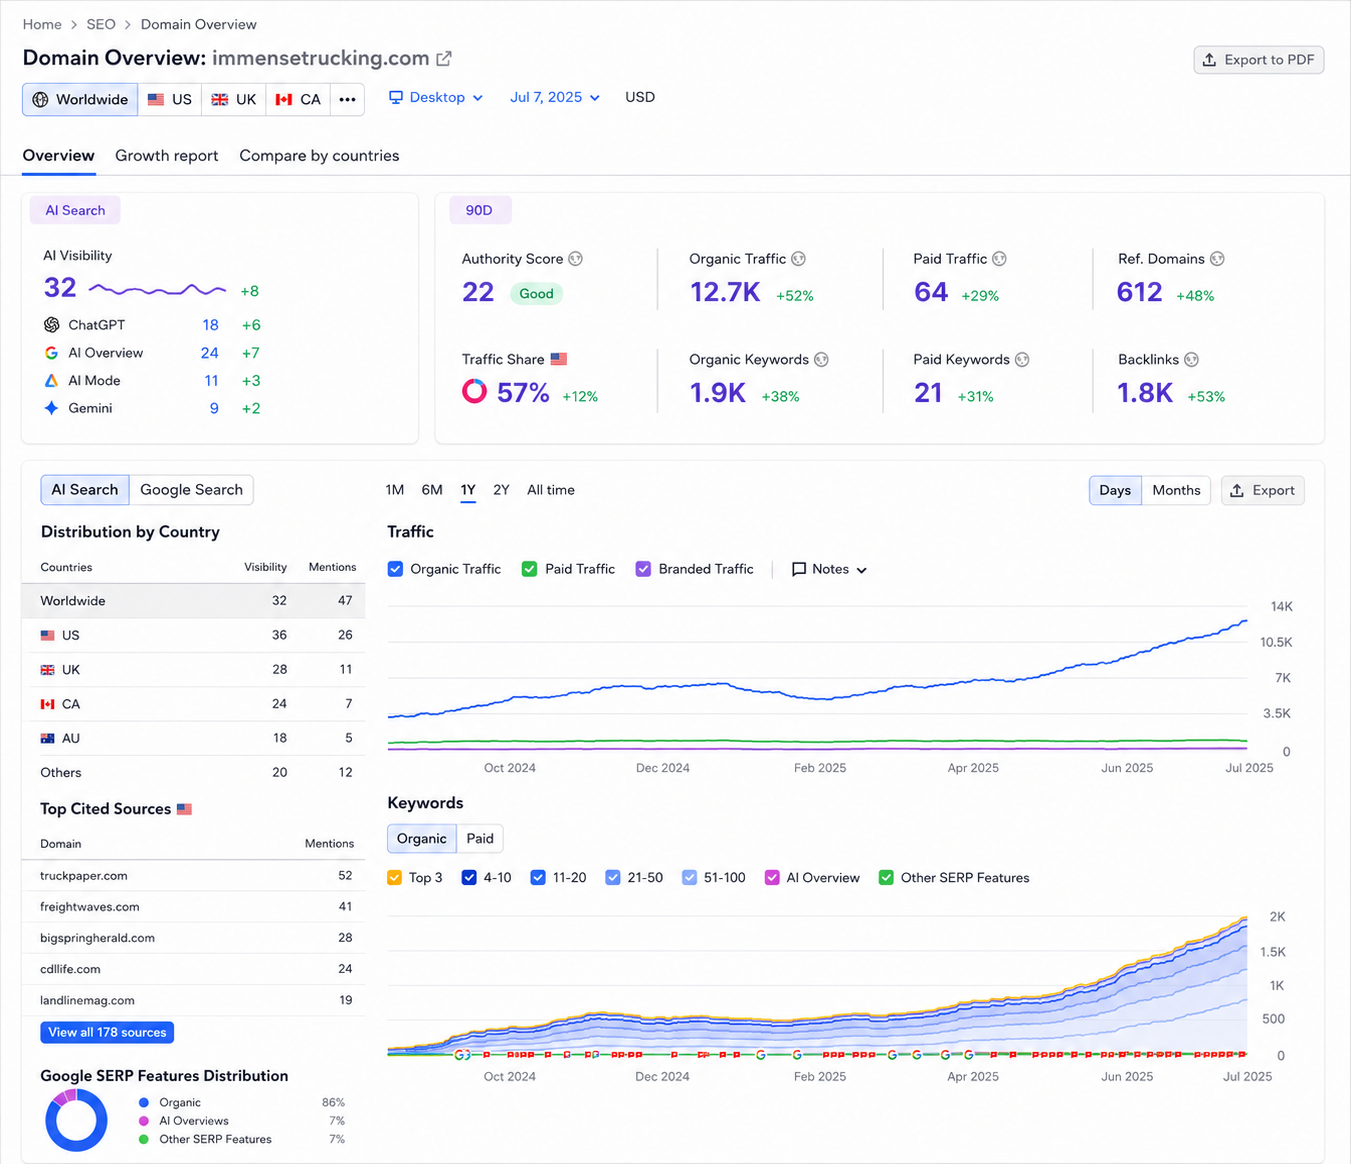The height and width of the screenshot is (1164, 1351).
Task: Click info icon next to Ref. Domains
Action: 1217,259
